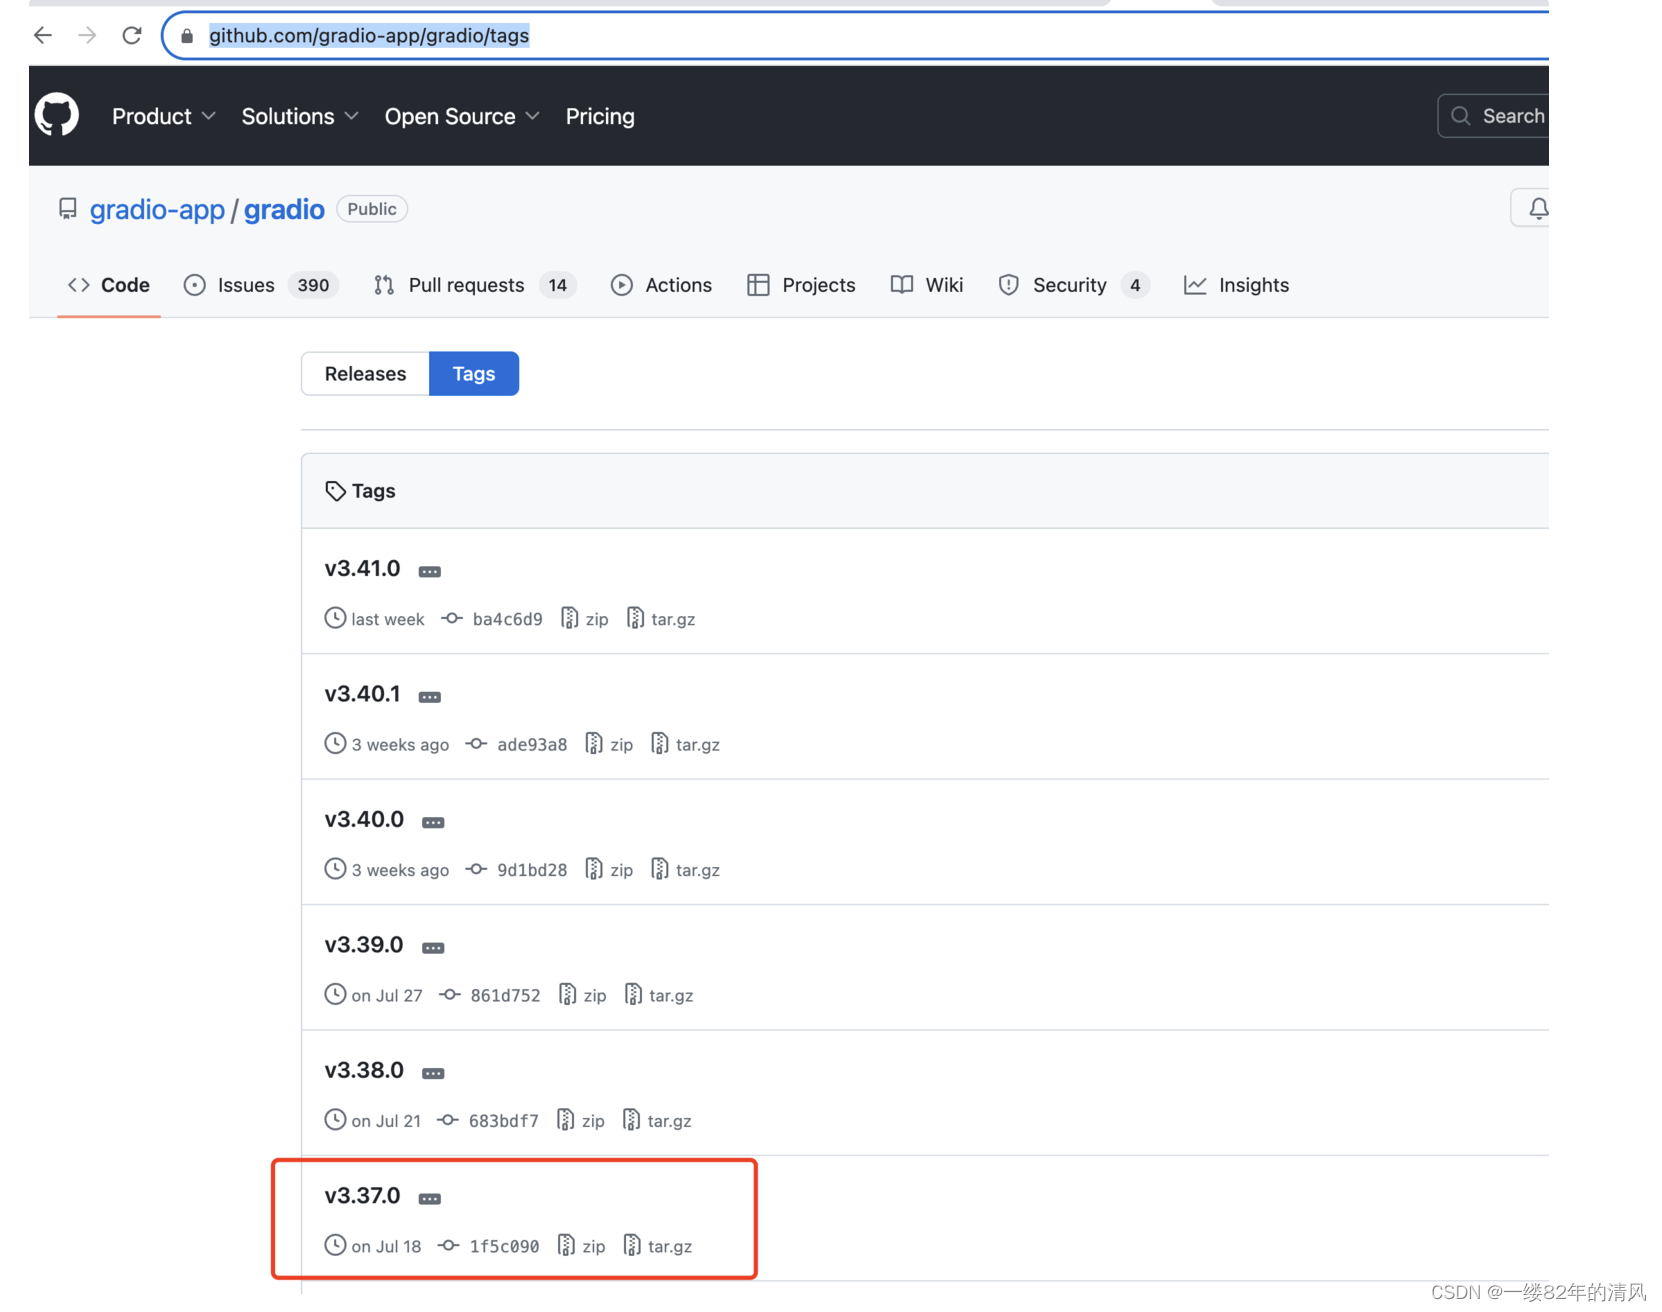Viewport: 1662px width, 1312px height.
Task: Expand the v3.37.0 tag ellipsis
Action: (429, 1198)
